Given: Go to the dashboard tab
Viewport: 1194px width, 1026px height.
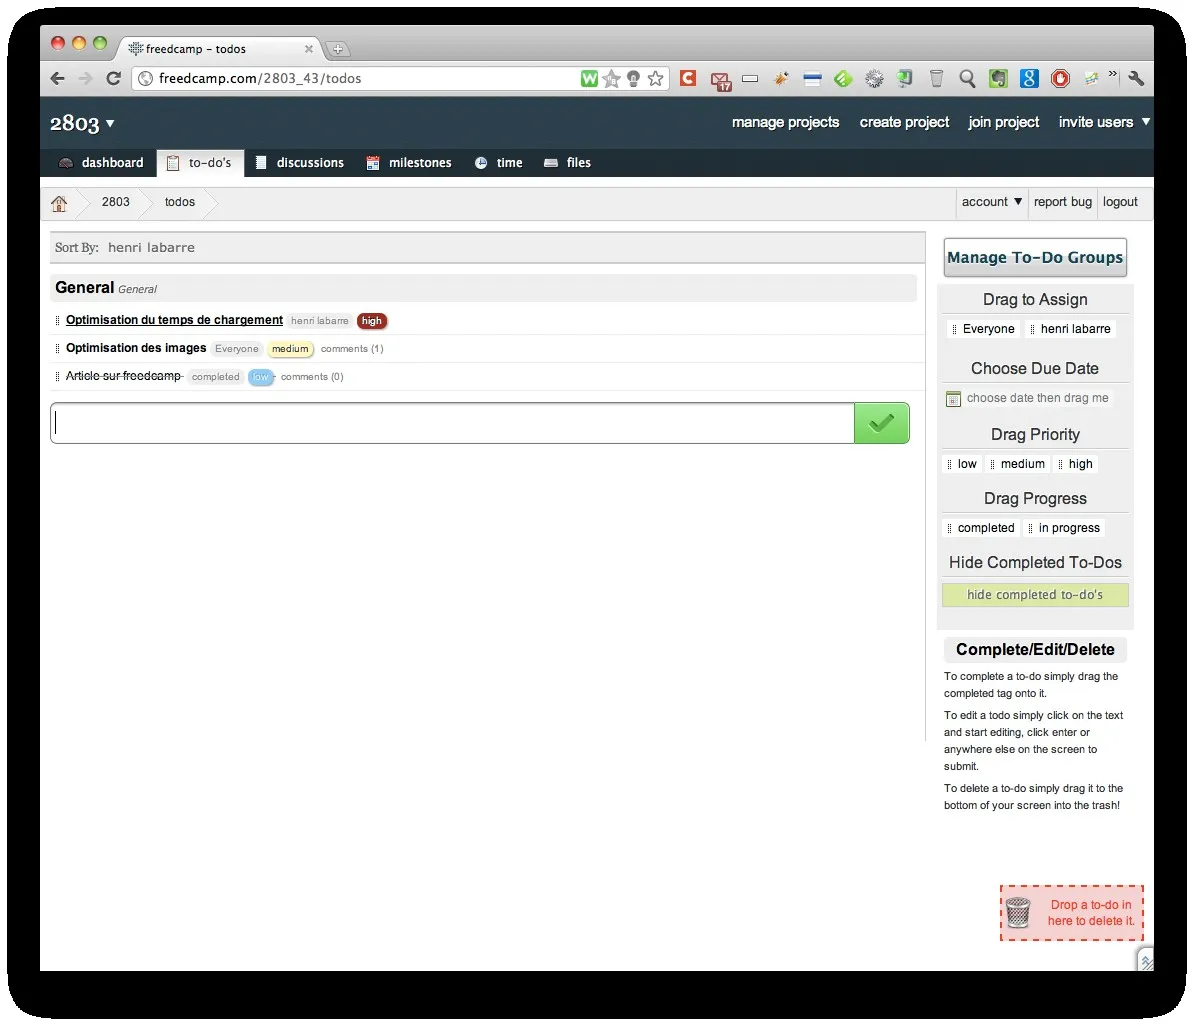Looking at the screenshot, I should coord(101,163).
